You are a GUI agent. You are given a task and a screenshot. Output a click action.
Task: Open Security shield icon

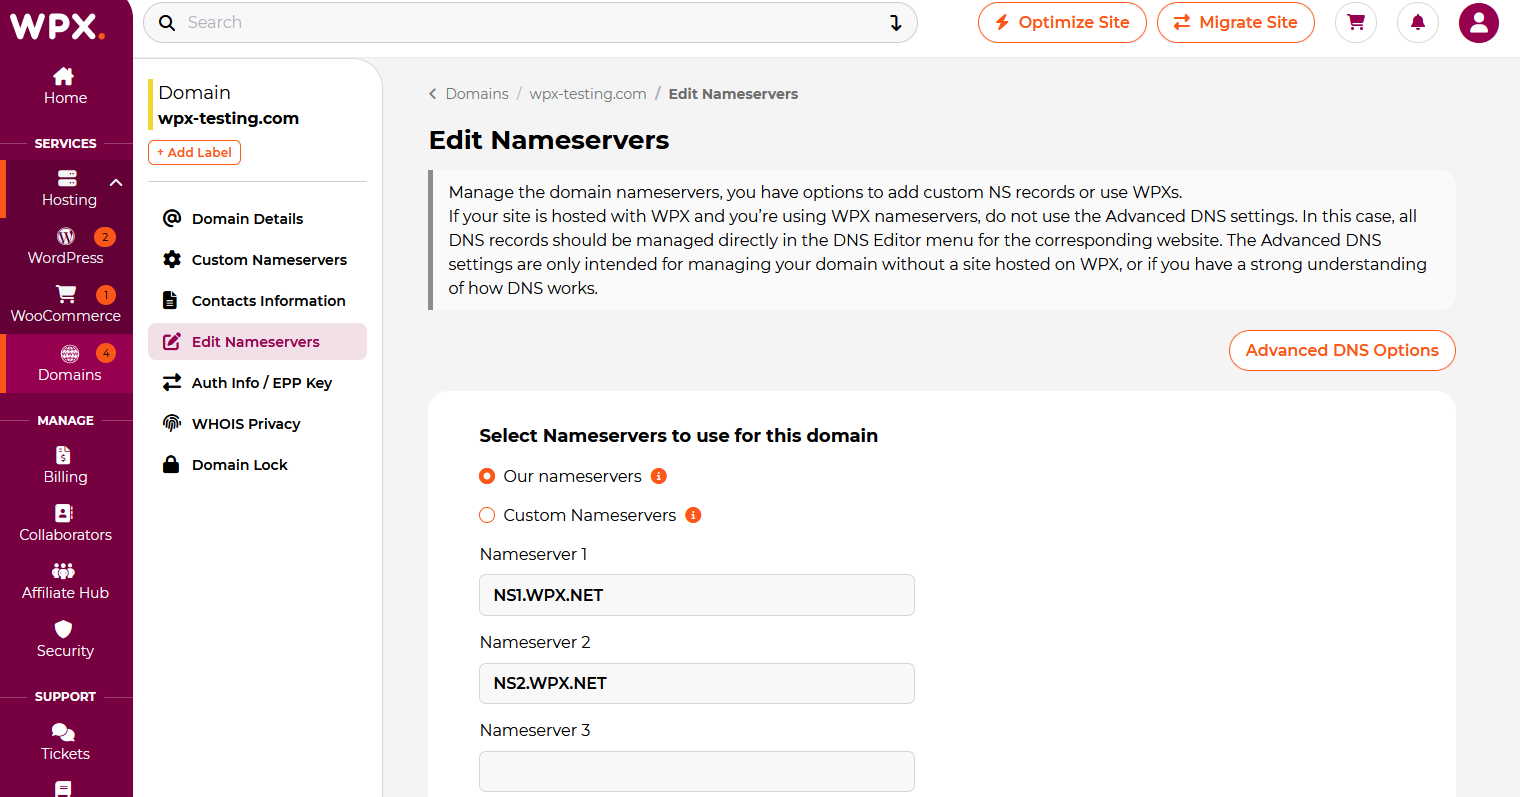pos(63,628)
